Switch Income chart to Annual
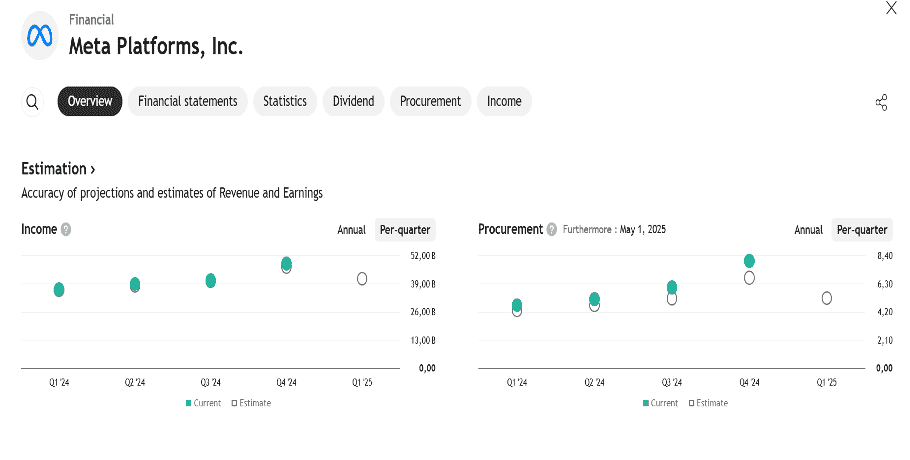Viewport: 910px width, 460px height. click(351, 230)
